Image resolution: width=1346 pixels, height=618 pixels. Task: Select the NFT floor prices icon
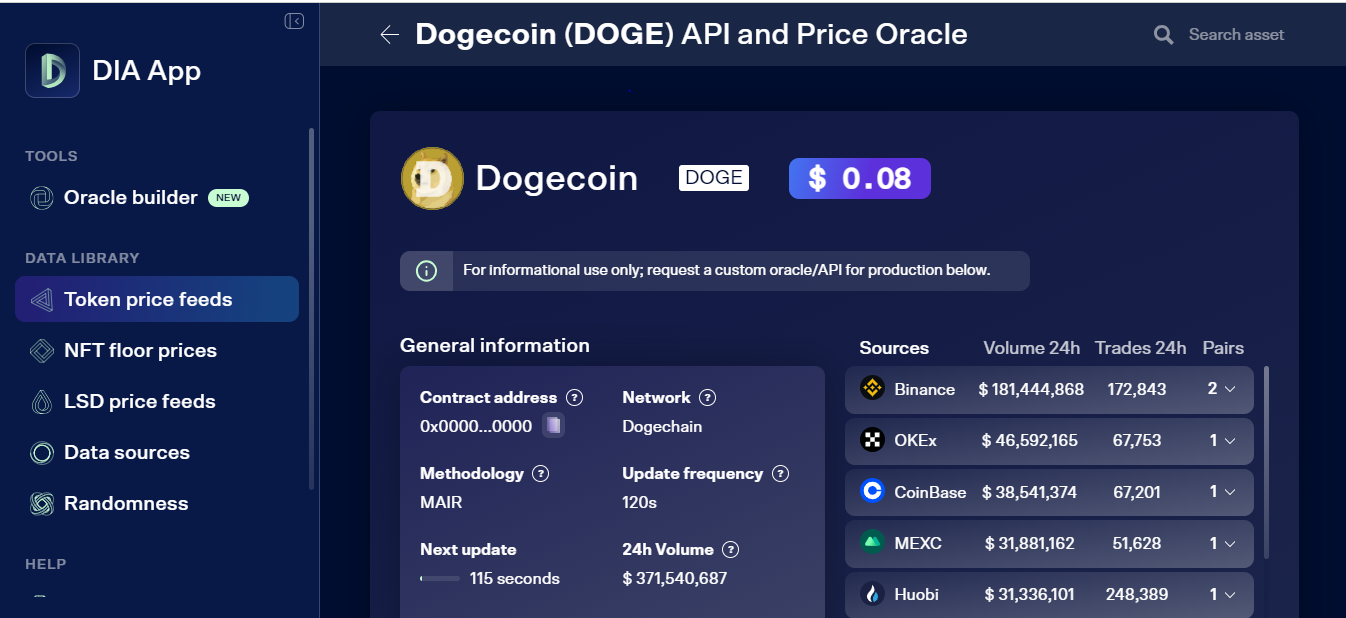[x=40, y=350]
